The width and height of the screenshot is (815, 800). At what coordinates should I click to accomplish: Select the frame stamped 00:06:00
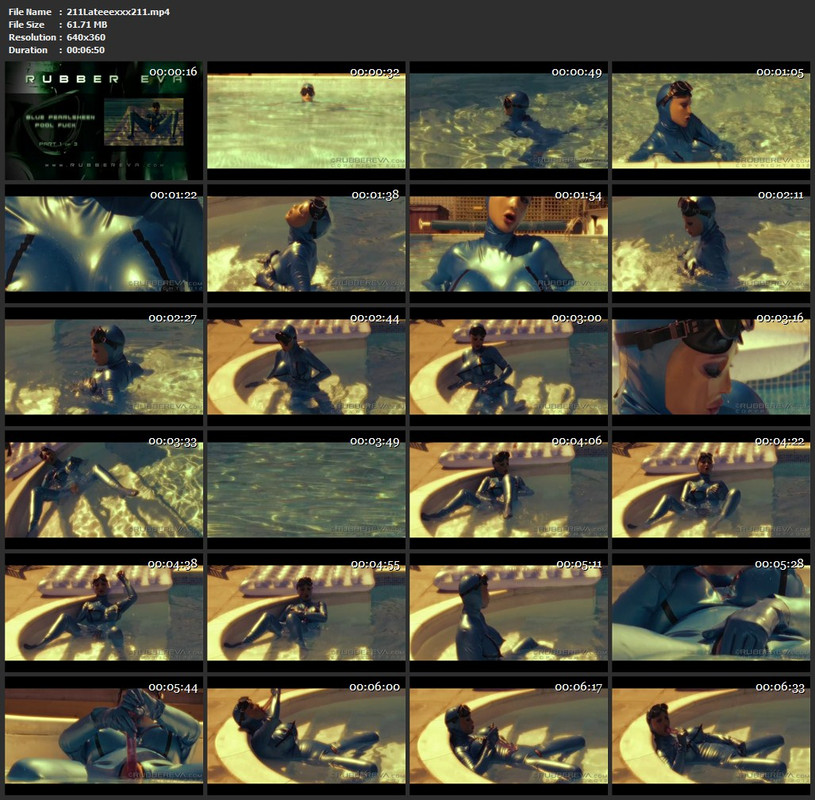306,735
